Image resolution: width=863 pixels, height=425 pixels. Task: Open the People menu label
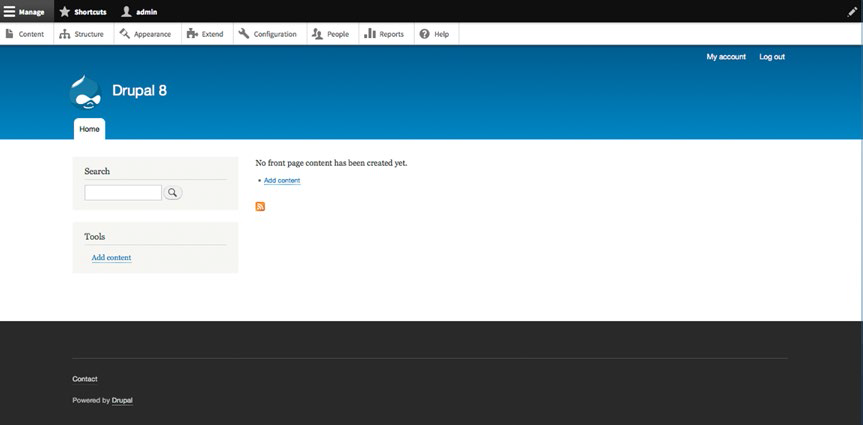338,34
